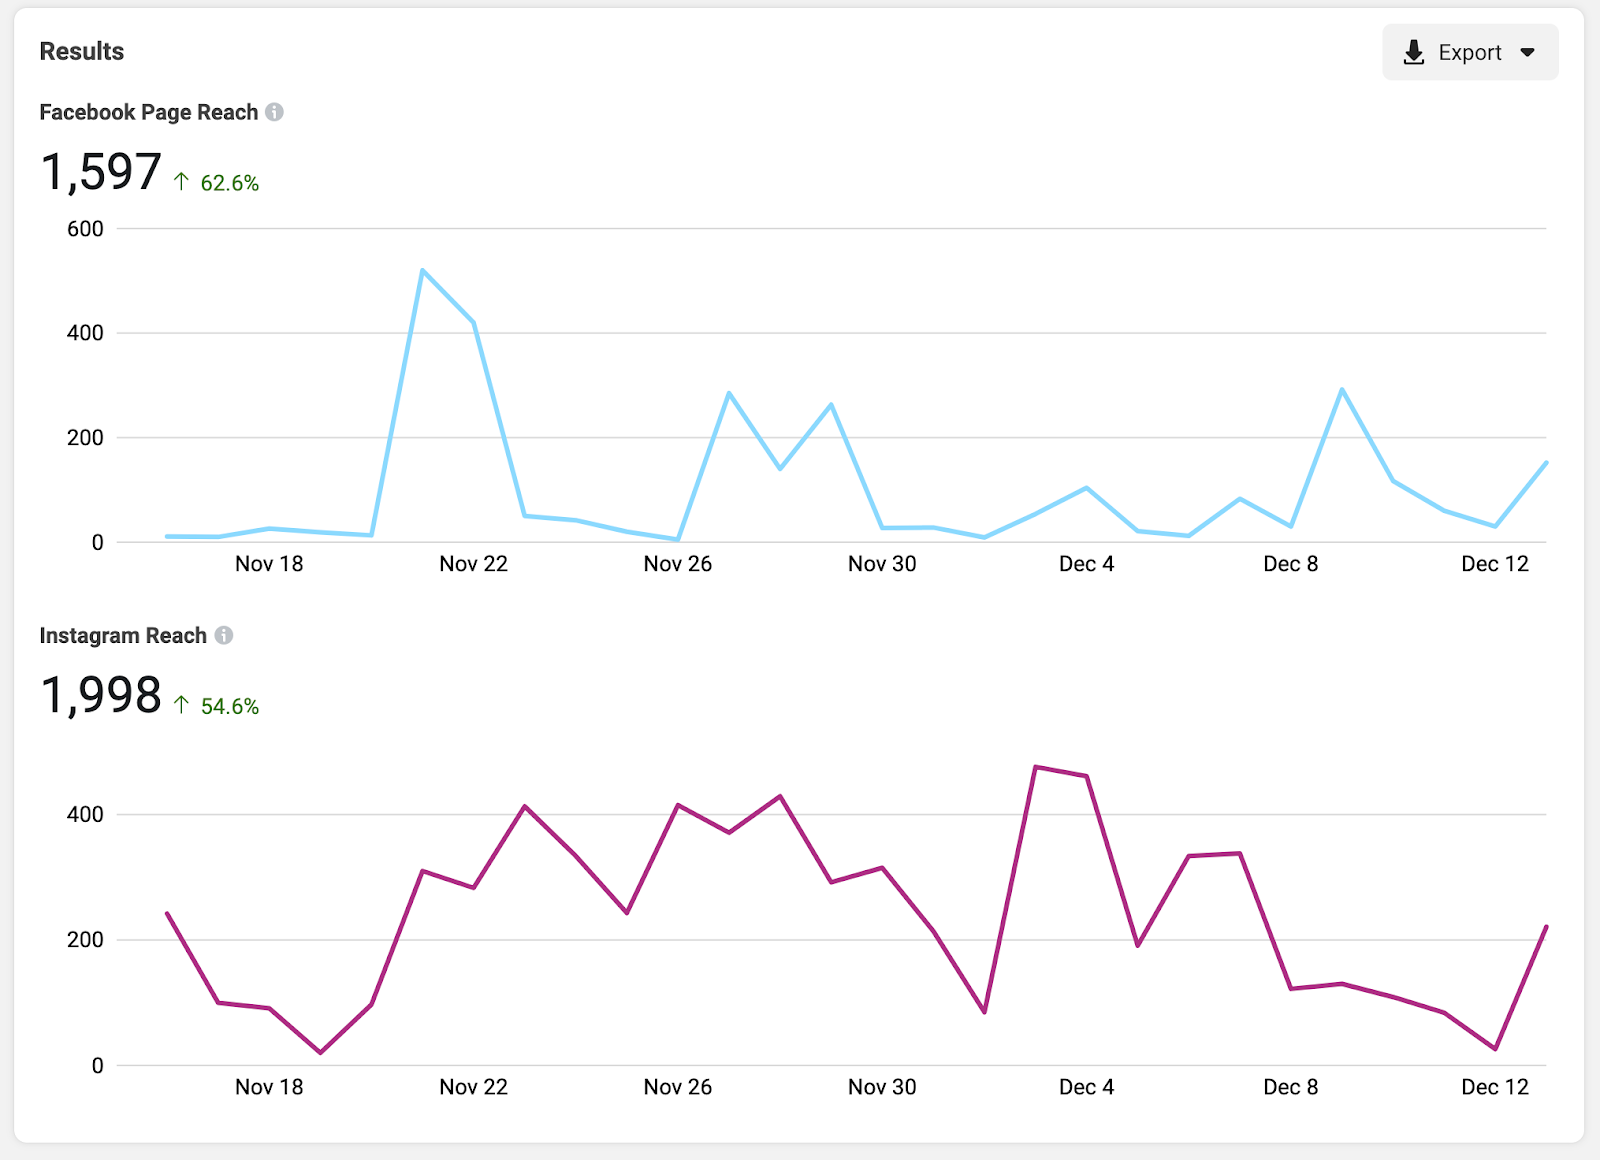Click the Export download icon
The height and width of the screenshot is (1160, 1600).
(x=1414, y=52)
